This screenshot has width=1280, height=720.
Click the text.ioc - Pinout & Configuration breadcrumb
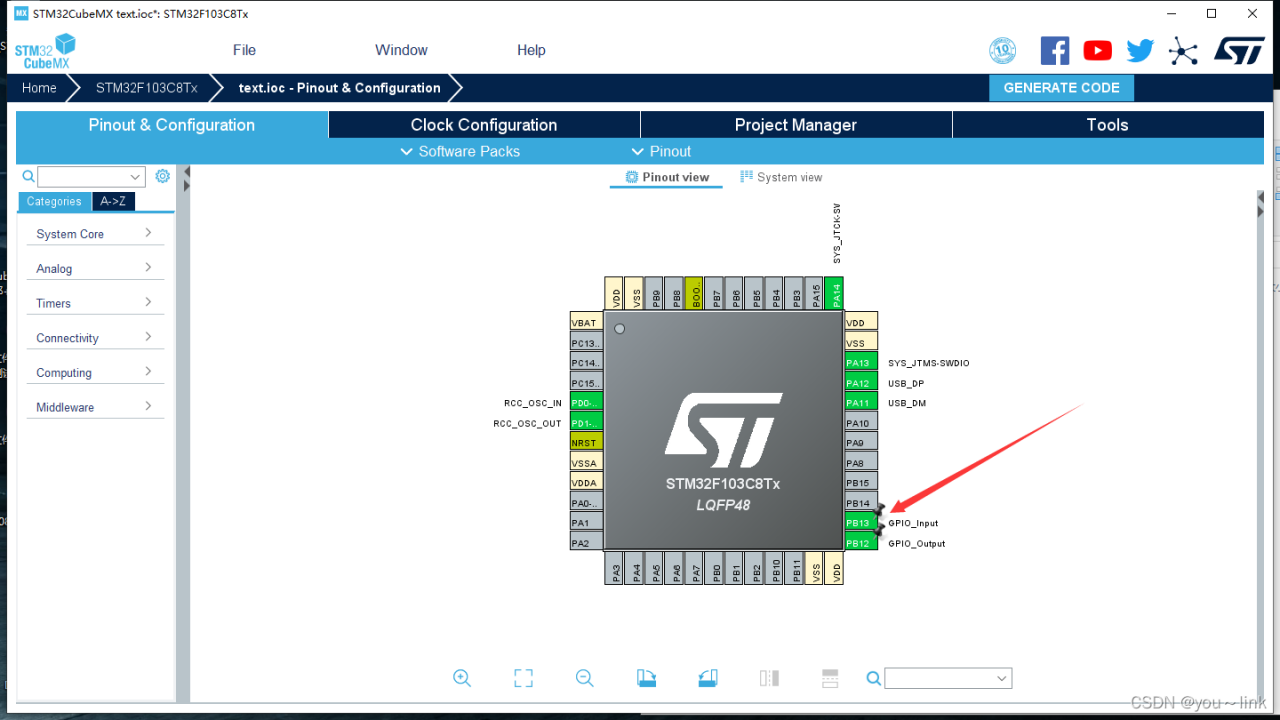coord(340,88)
